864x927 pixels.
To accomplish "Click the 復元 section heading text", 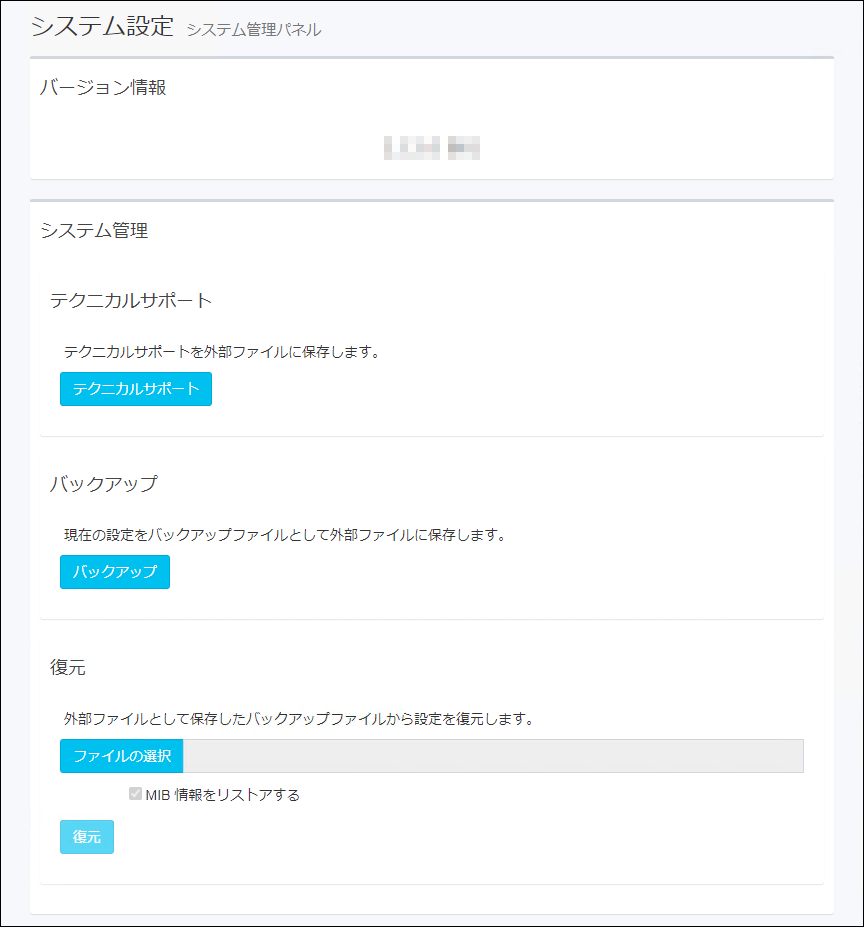I will tap(68, 667).
